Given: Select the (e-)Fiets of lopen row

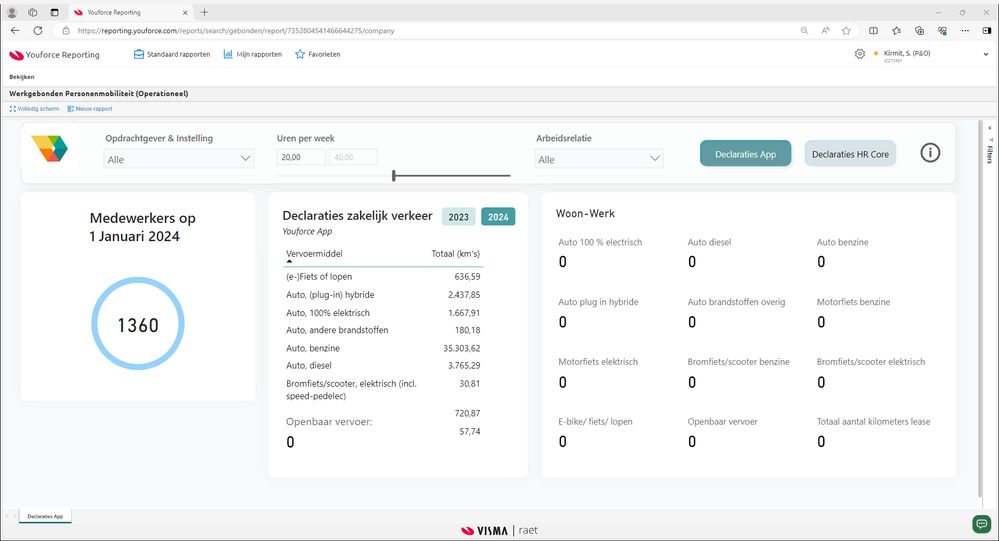Looking at the screenshot, I should pyautogui.click(x=383, y=277).
